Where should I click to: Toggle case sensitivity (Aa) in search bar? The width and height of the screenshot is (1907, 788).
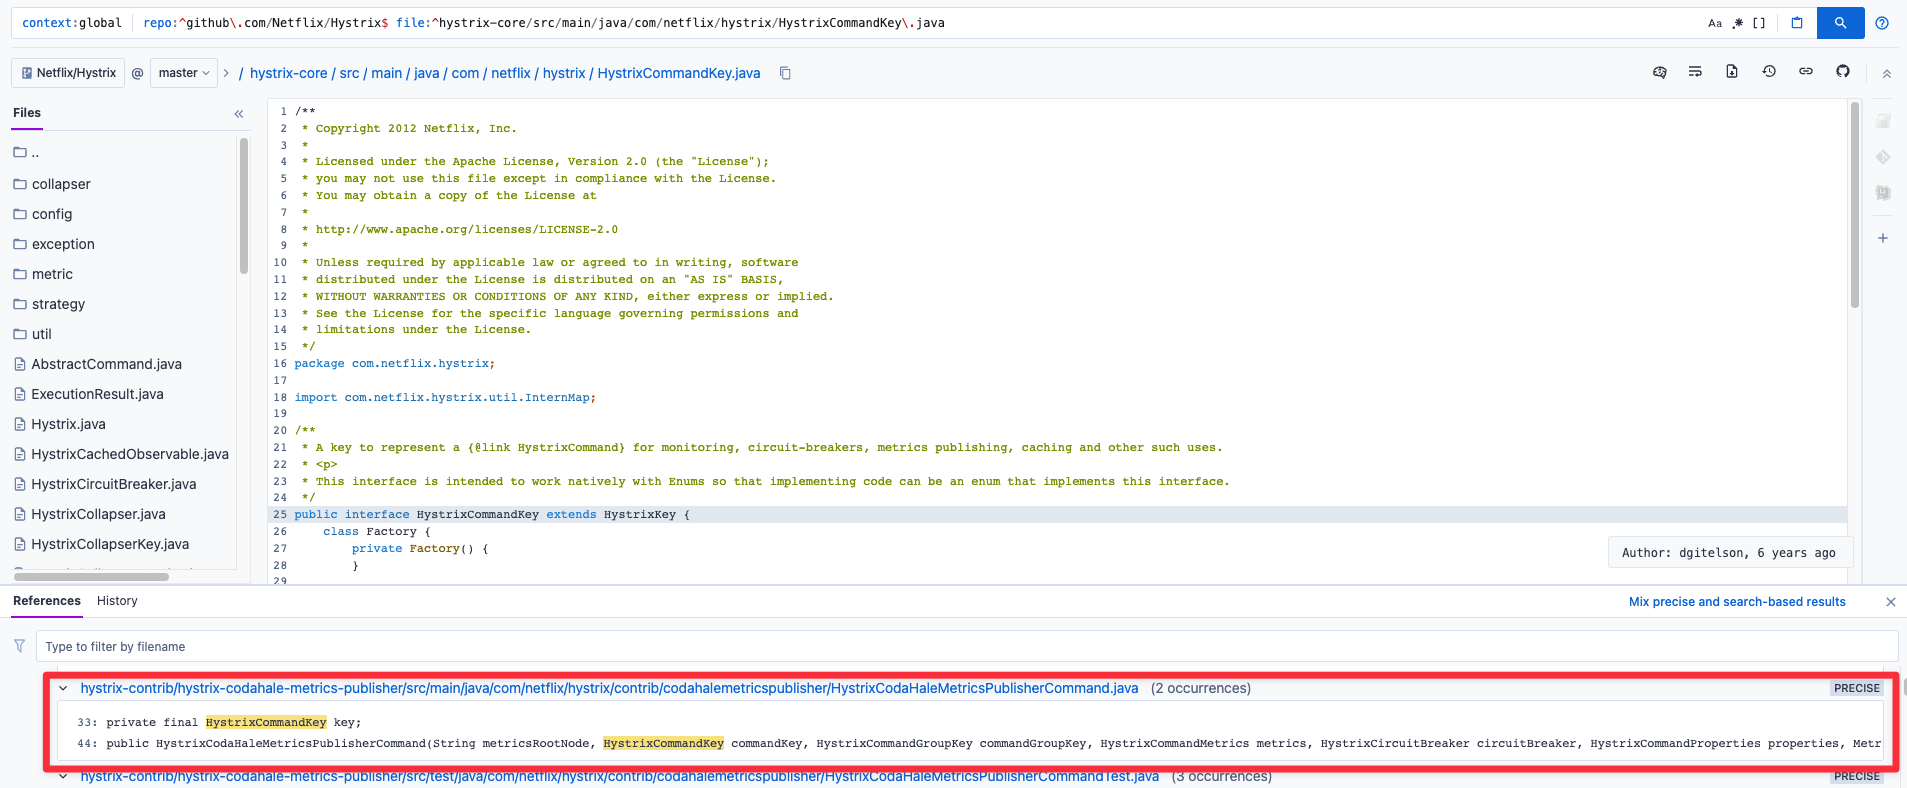(x=1715, y=23)
